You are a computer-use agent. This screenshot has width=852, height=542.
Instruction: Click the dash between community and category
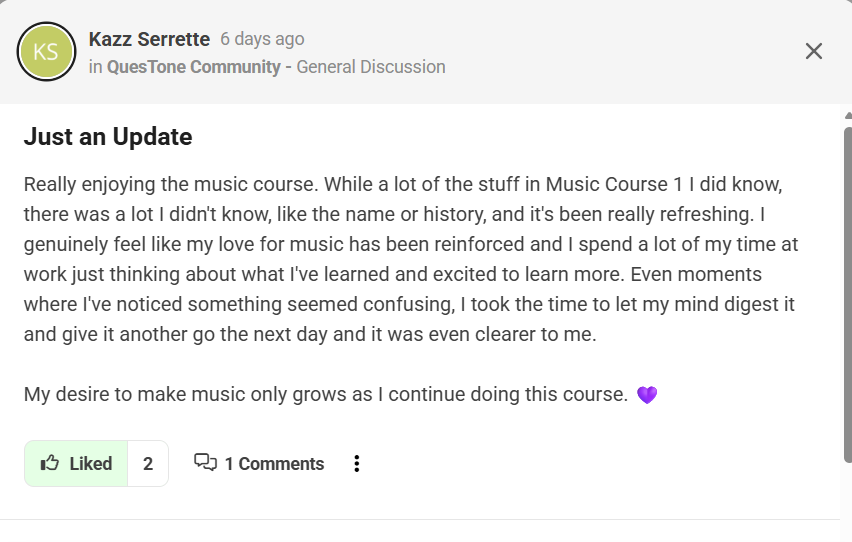288,67
